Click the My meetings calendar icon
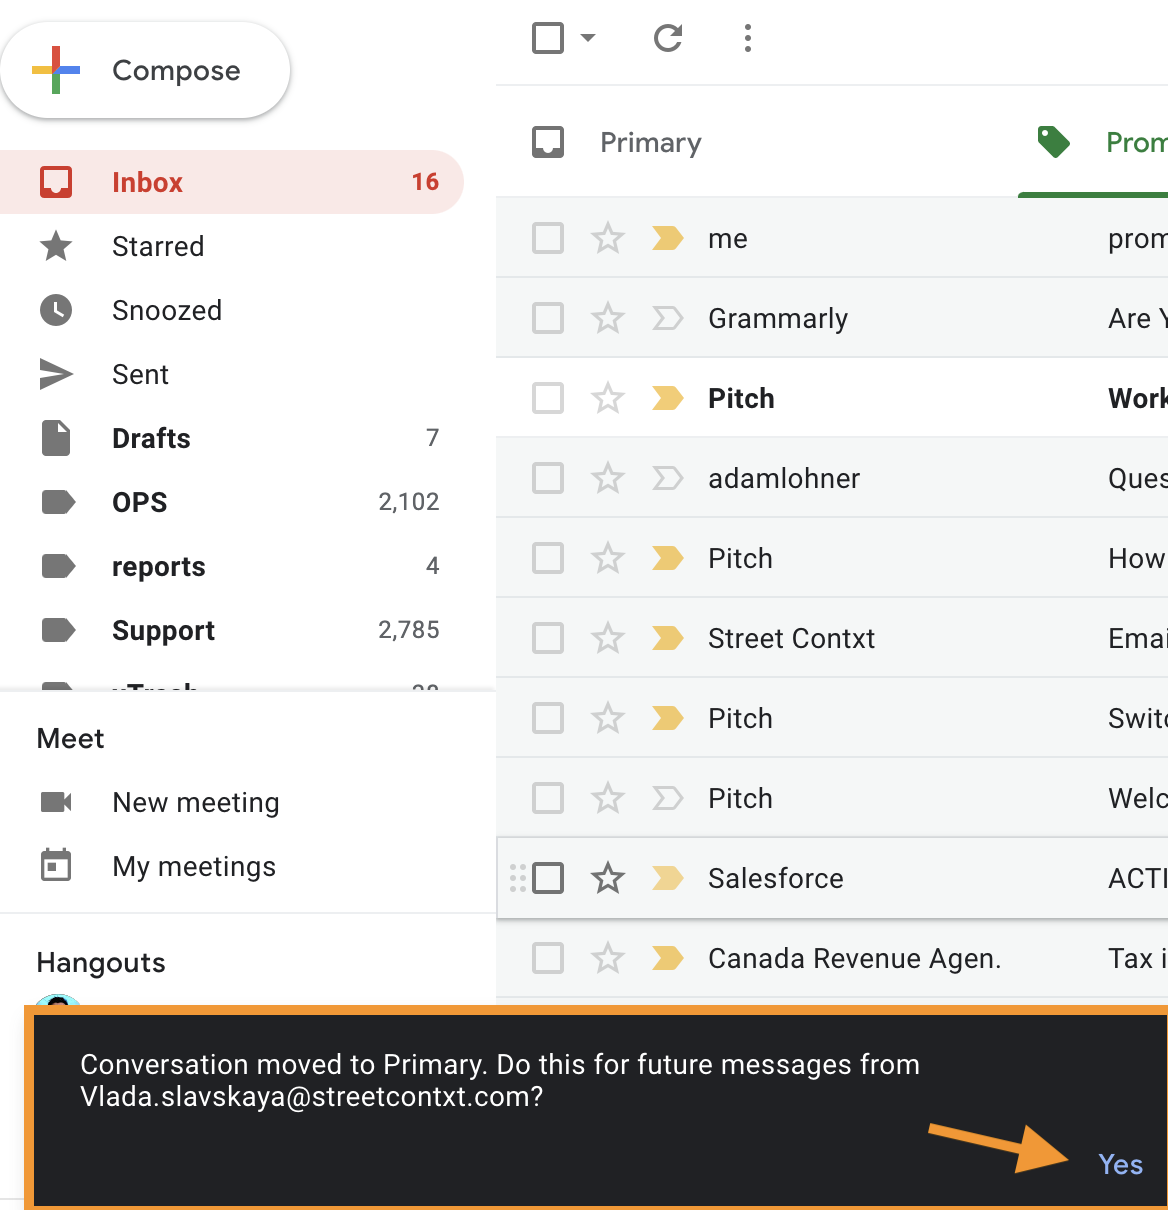 56,865
